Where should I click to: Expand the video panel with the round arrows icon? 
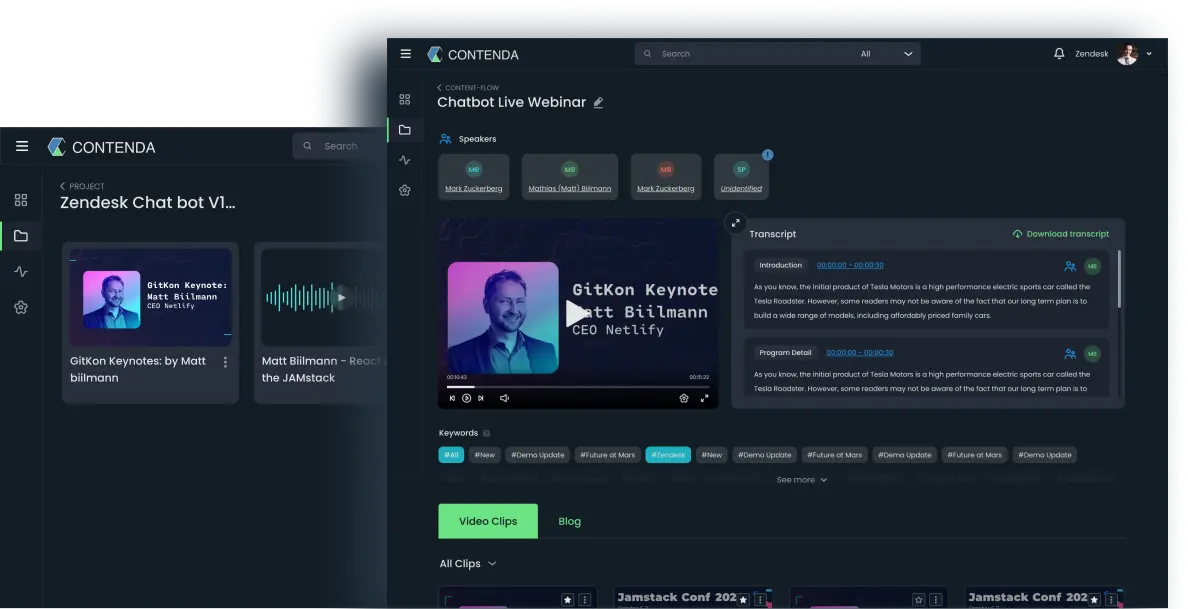[735, 223]
